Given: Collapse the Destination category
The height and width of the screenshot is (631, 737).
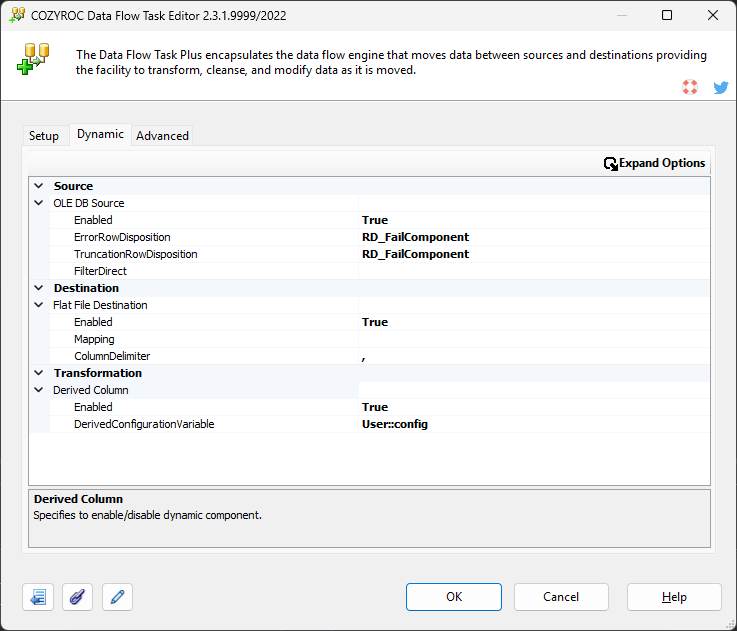Looking at the screenshot, I should (x=39, y=288).
